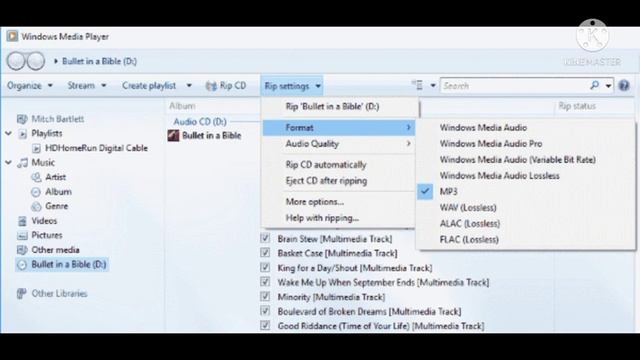The height and width of the screenshot is (360, 640).
Task: Select the Other Libraries tree item
Action: point(52,293)
